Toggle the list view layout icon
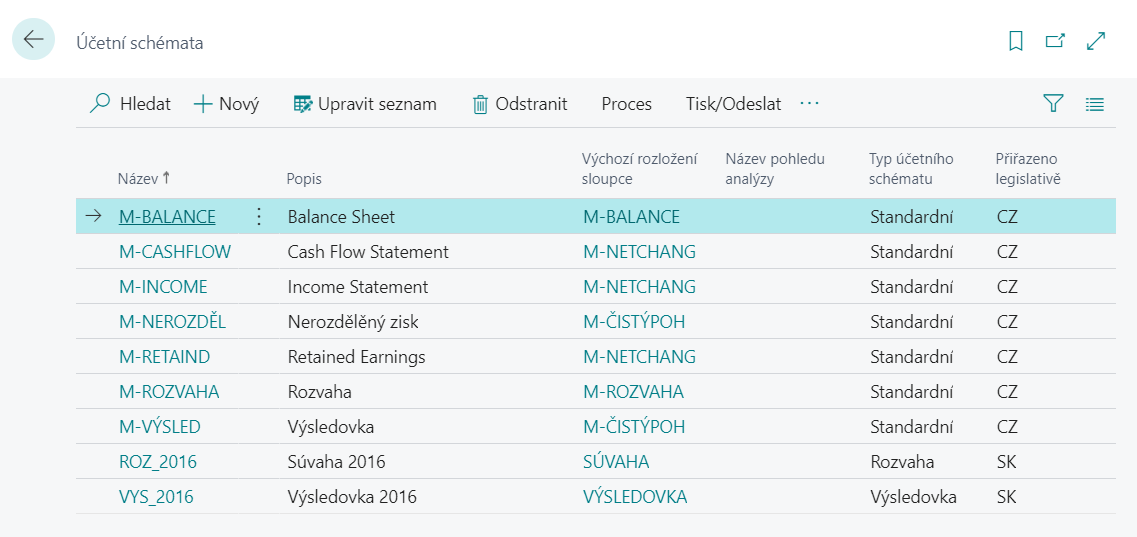 coord(1094,103)
